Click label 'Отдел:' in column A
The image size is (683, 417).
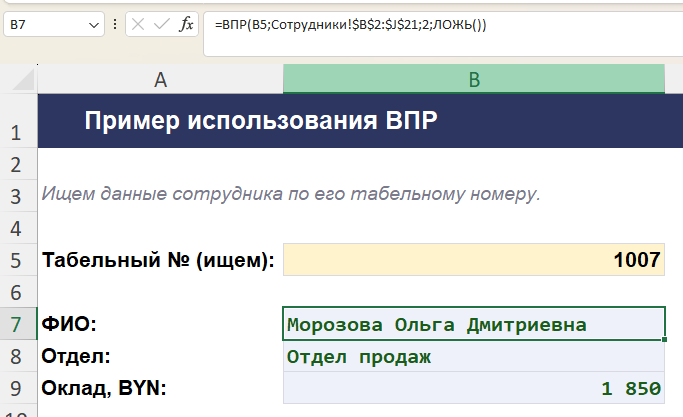tap(76, 356)
